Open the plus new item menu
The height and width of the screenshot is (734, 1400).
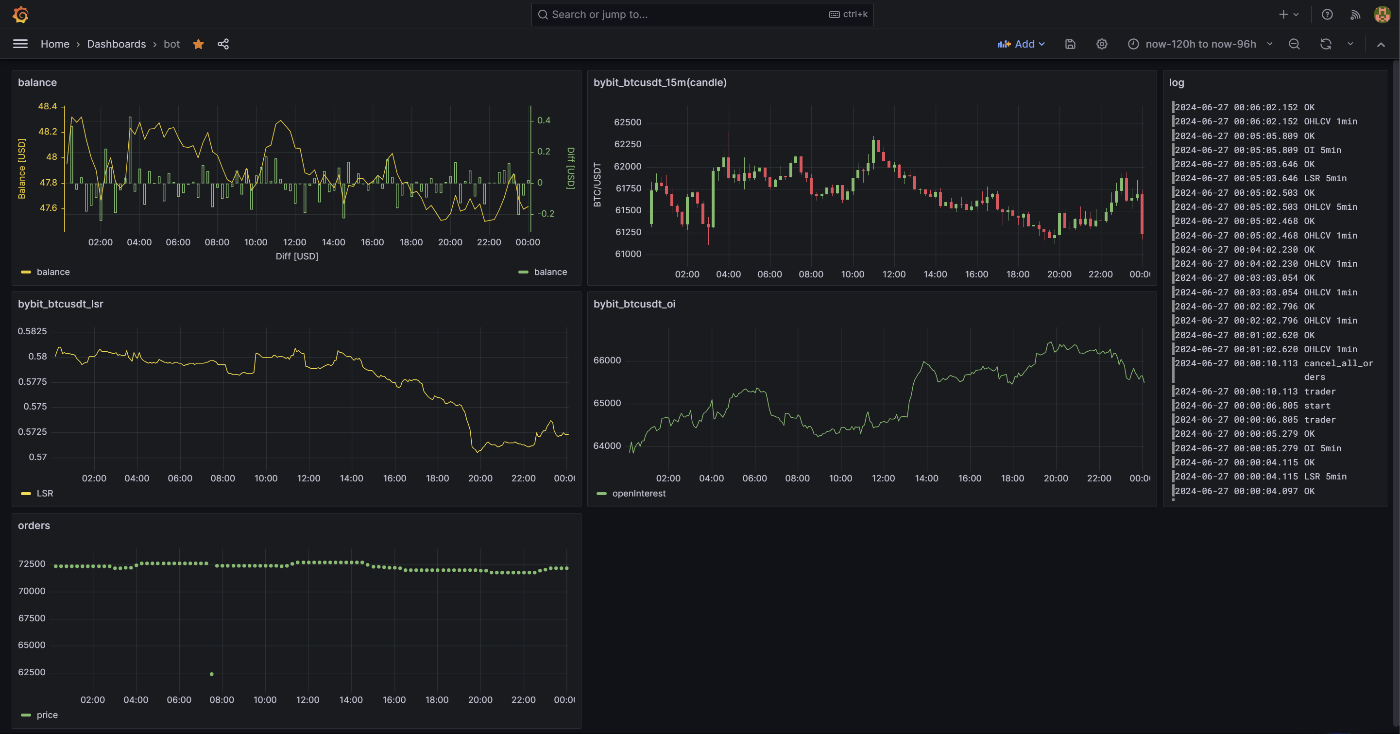(1289, 15)
